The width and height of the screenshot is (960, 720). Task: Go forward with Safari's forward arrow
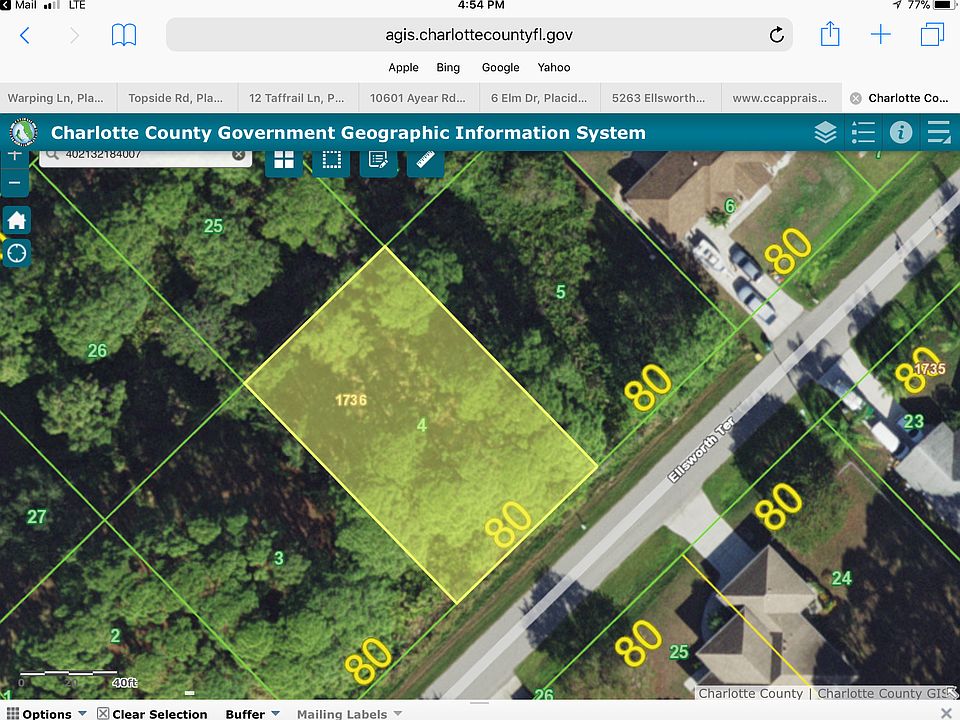74,36
